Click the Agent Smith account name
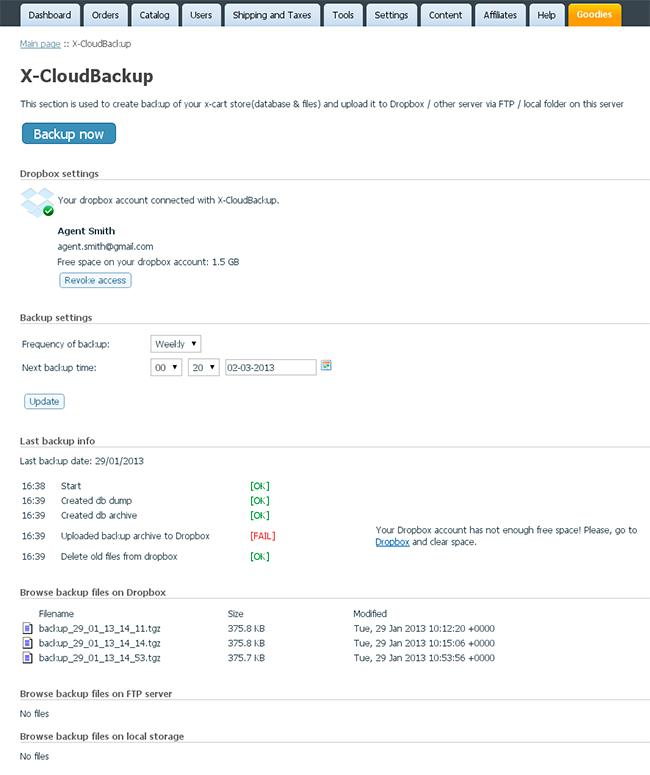 (86, 231)
